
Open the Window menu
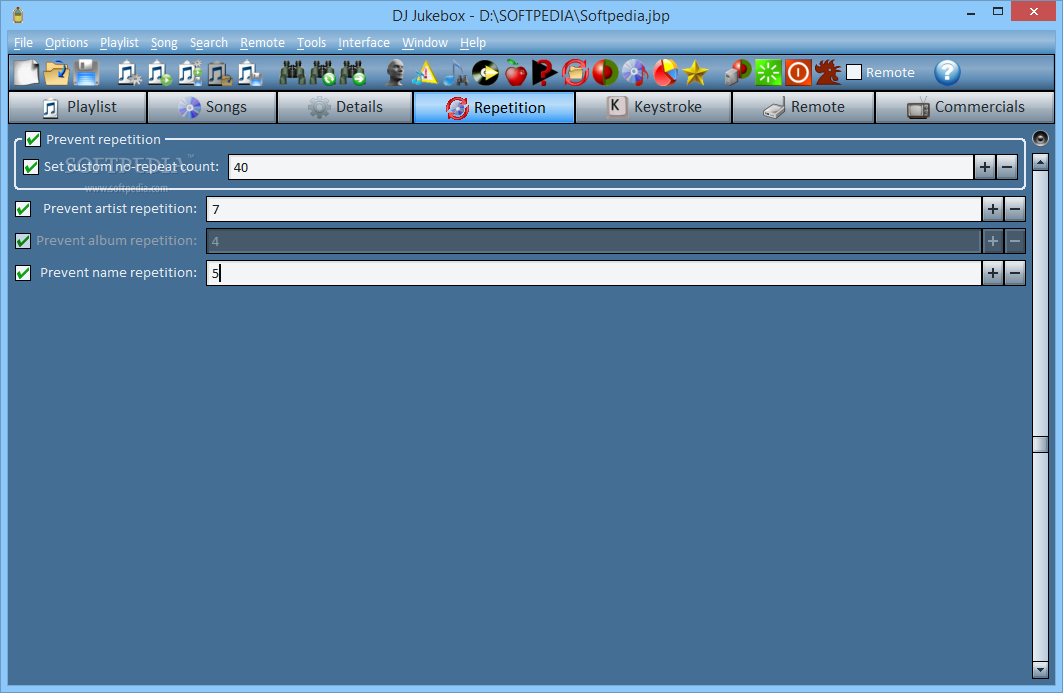pos(425,43)
